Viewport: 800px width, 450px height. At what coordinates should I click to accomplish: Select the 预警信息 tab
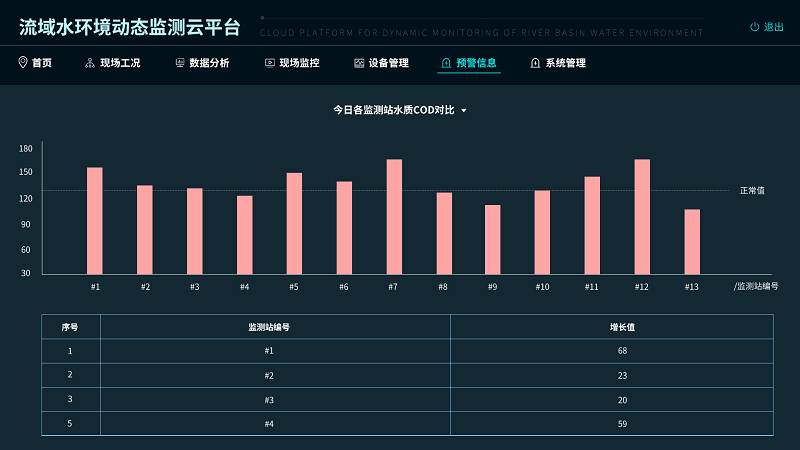pos(476,63)
